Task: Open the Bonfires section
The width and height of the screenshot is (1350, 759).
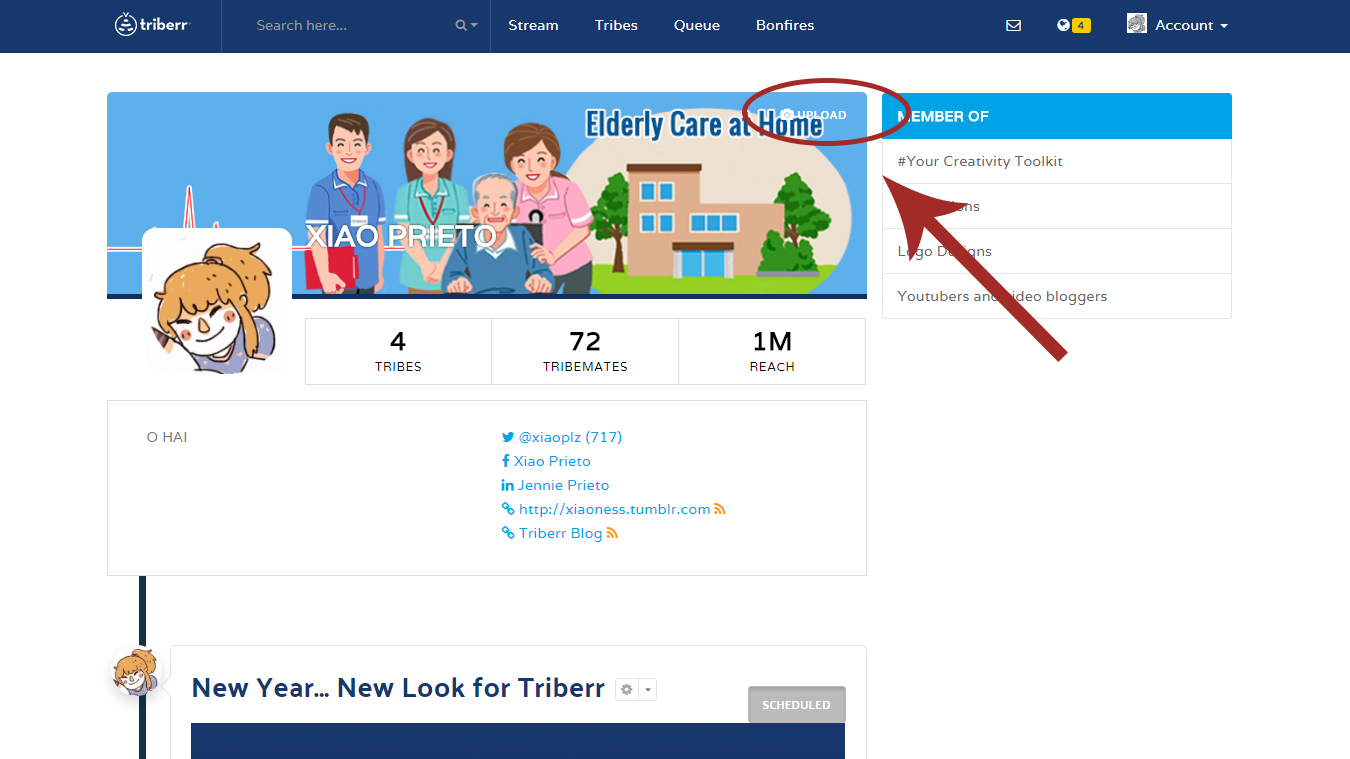Action: pos(784,26)
